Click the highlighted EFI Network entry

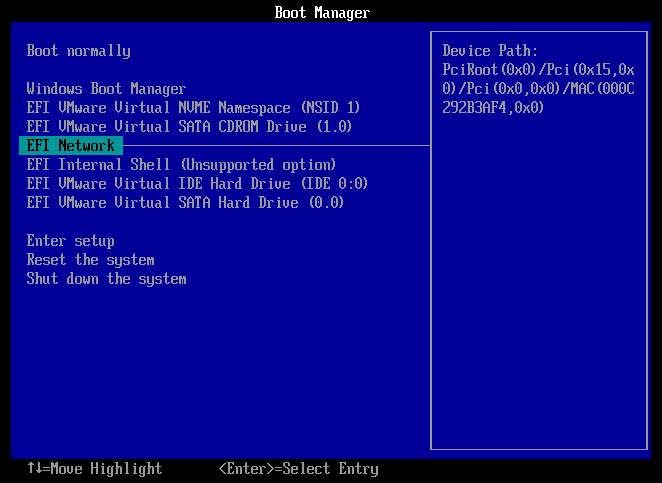(70, 146)
